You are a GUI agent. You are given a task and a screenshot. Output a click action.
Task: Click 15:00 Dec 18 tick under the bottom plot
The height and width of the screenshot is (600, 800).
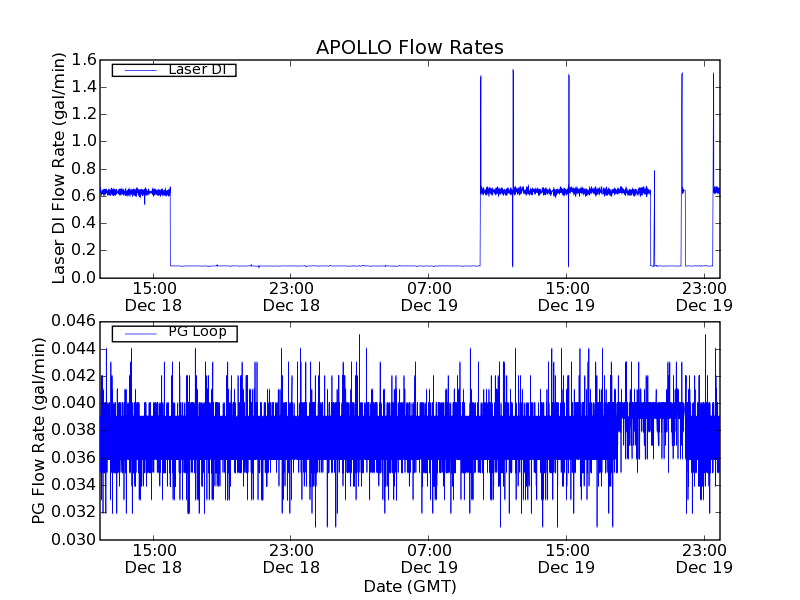tap(153, 557)
